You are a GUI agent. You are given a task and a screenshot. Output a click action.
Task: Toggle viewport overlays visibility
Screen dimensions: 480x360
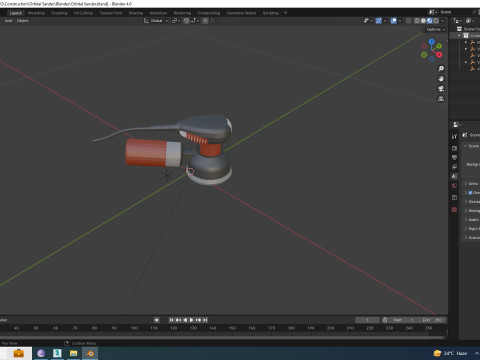click(x=394, y=21)
